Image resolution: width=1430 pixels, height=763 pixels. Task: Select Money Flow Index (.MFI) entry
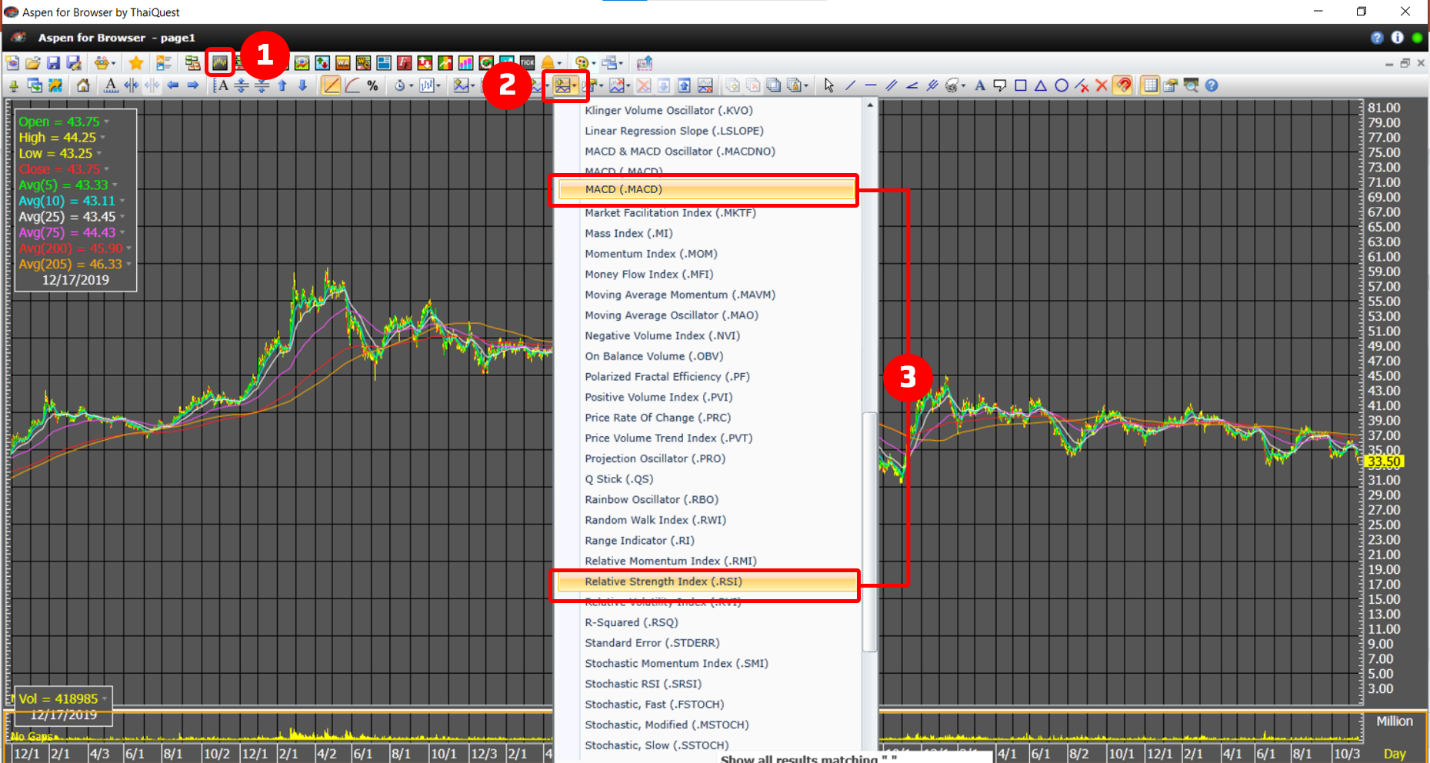[634, 274]
